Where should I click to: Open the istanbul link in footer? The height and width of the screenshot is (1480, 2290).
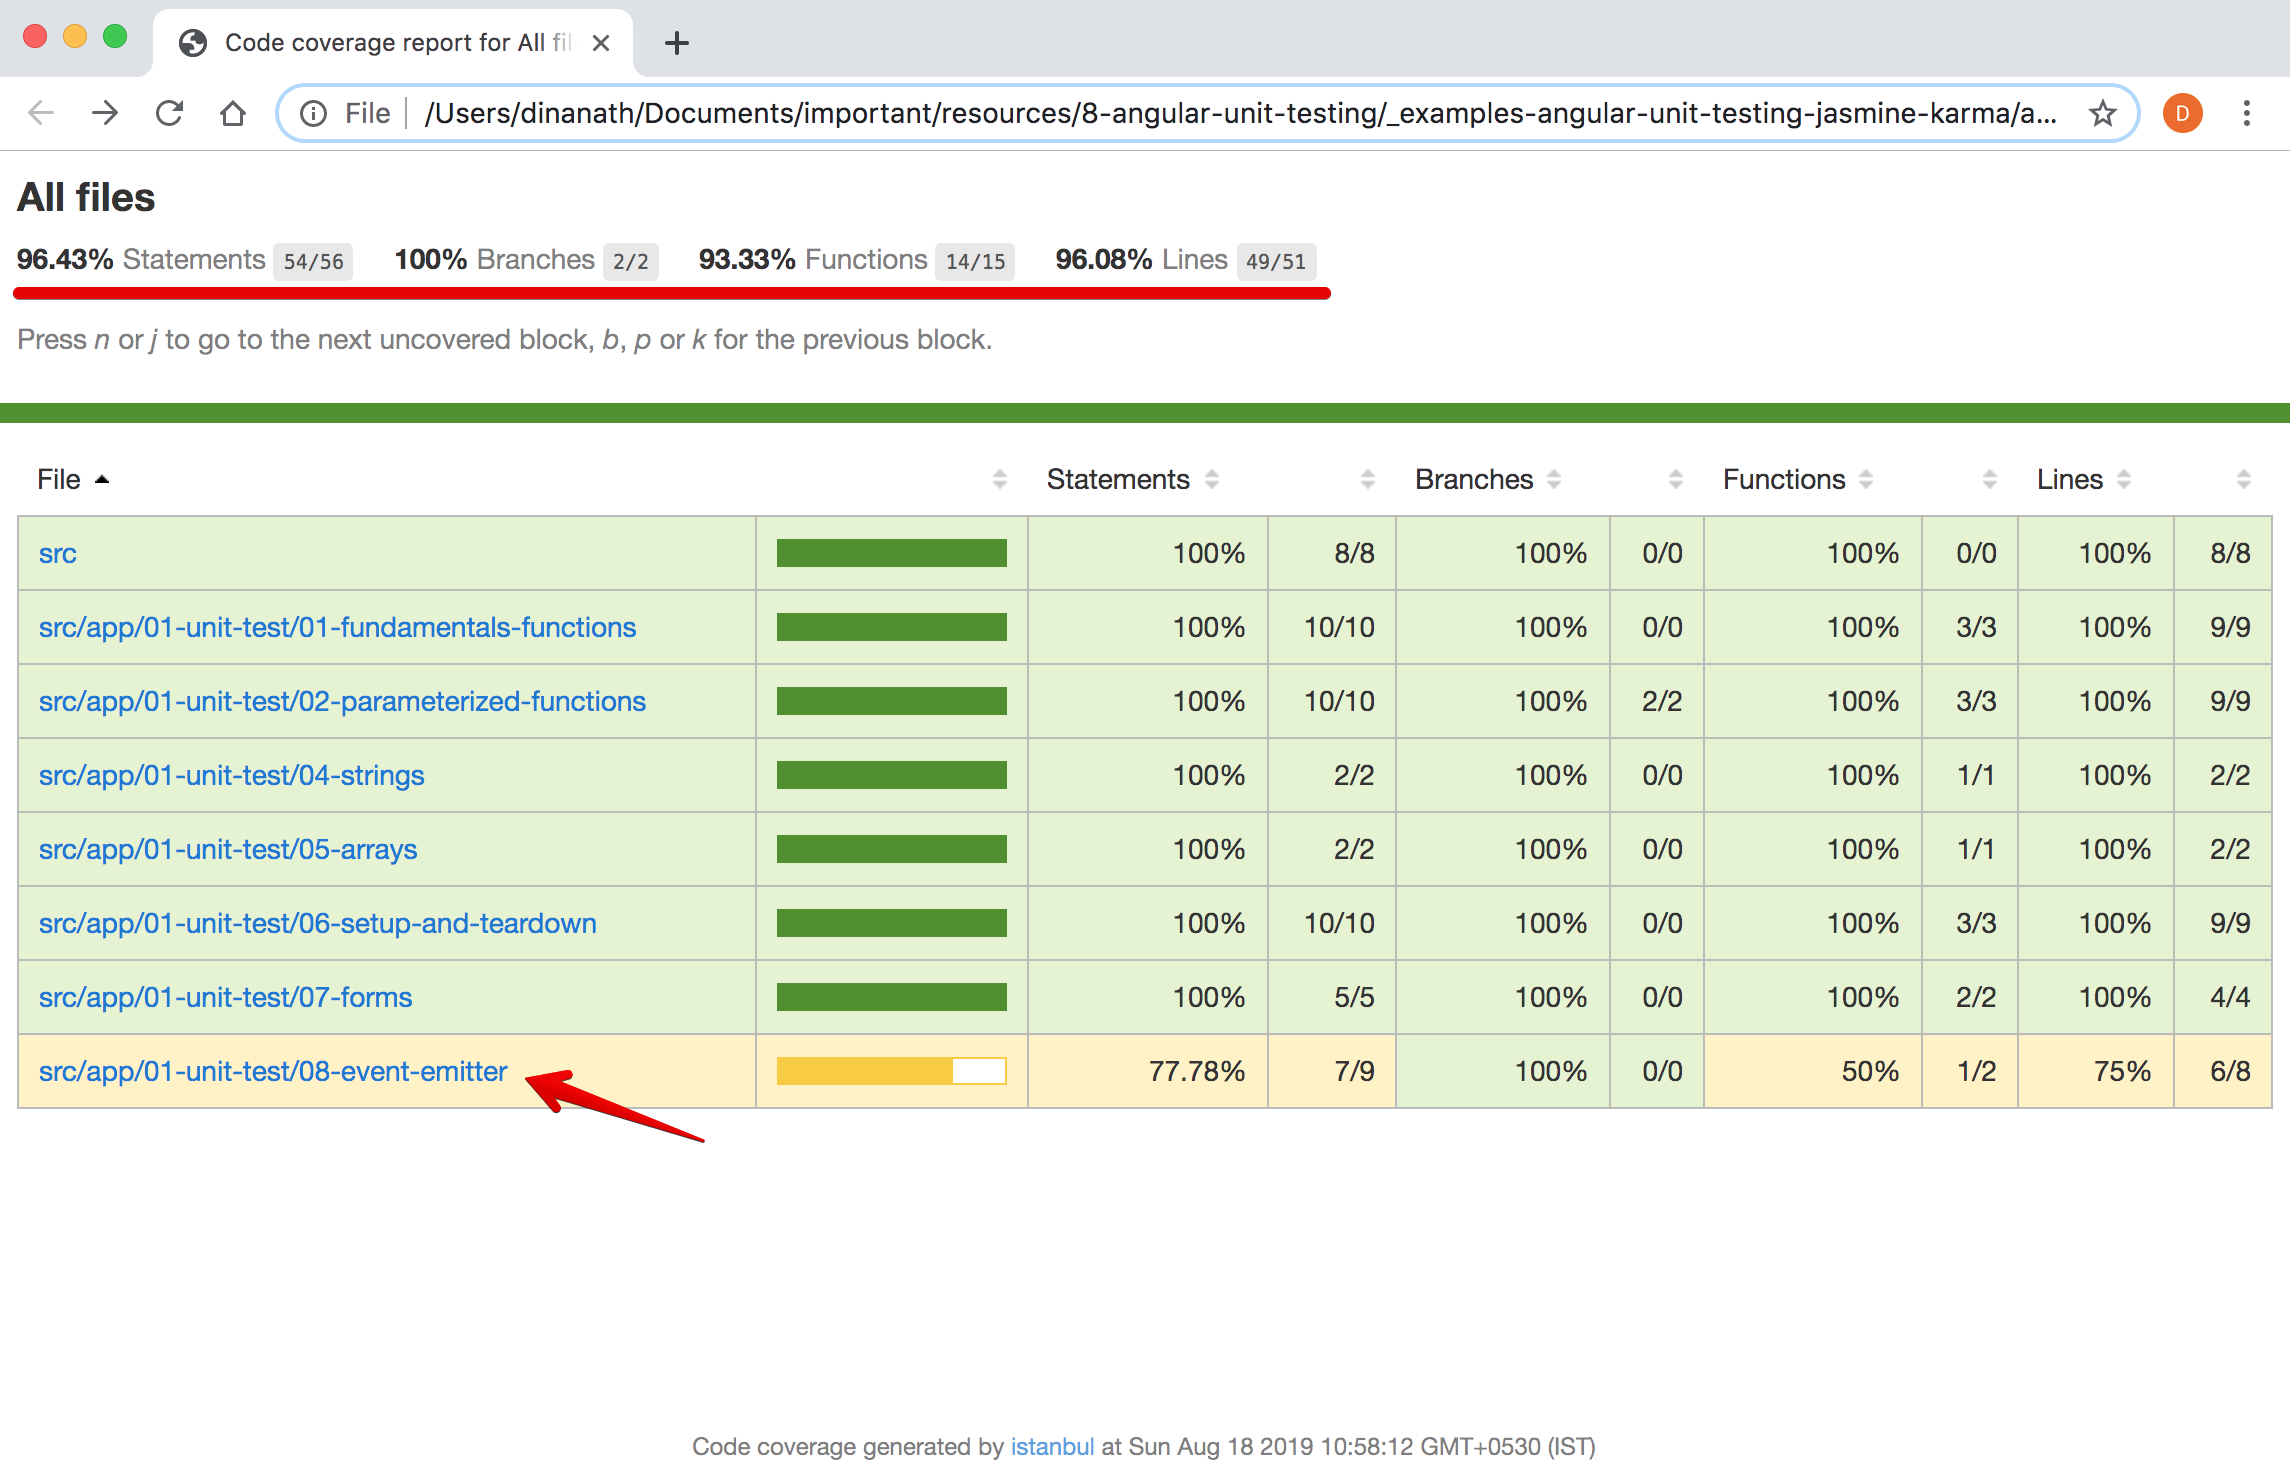pyautogui.click(x=1052, y=1447)
